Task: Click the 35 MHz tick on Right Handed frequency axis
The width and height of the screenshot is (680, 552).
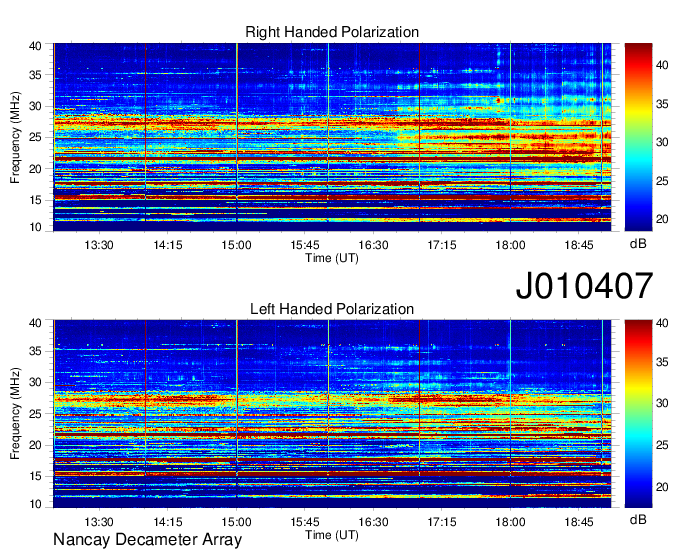Action: 35,75
